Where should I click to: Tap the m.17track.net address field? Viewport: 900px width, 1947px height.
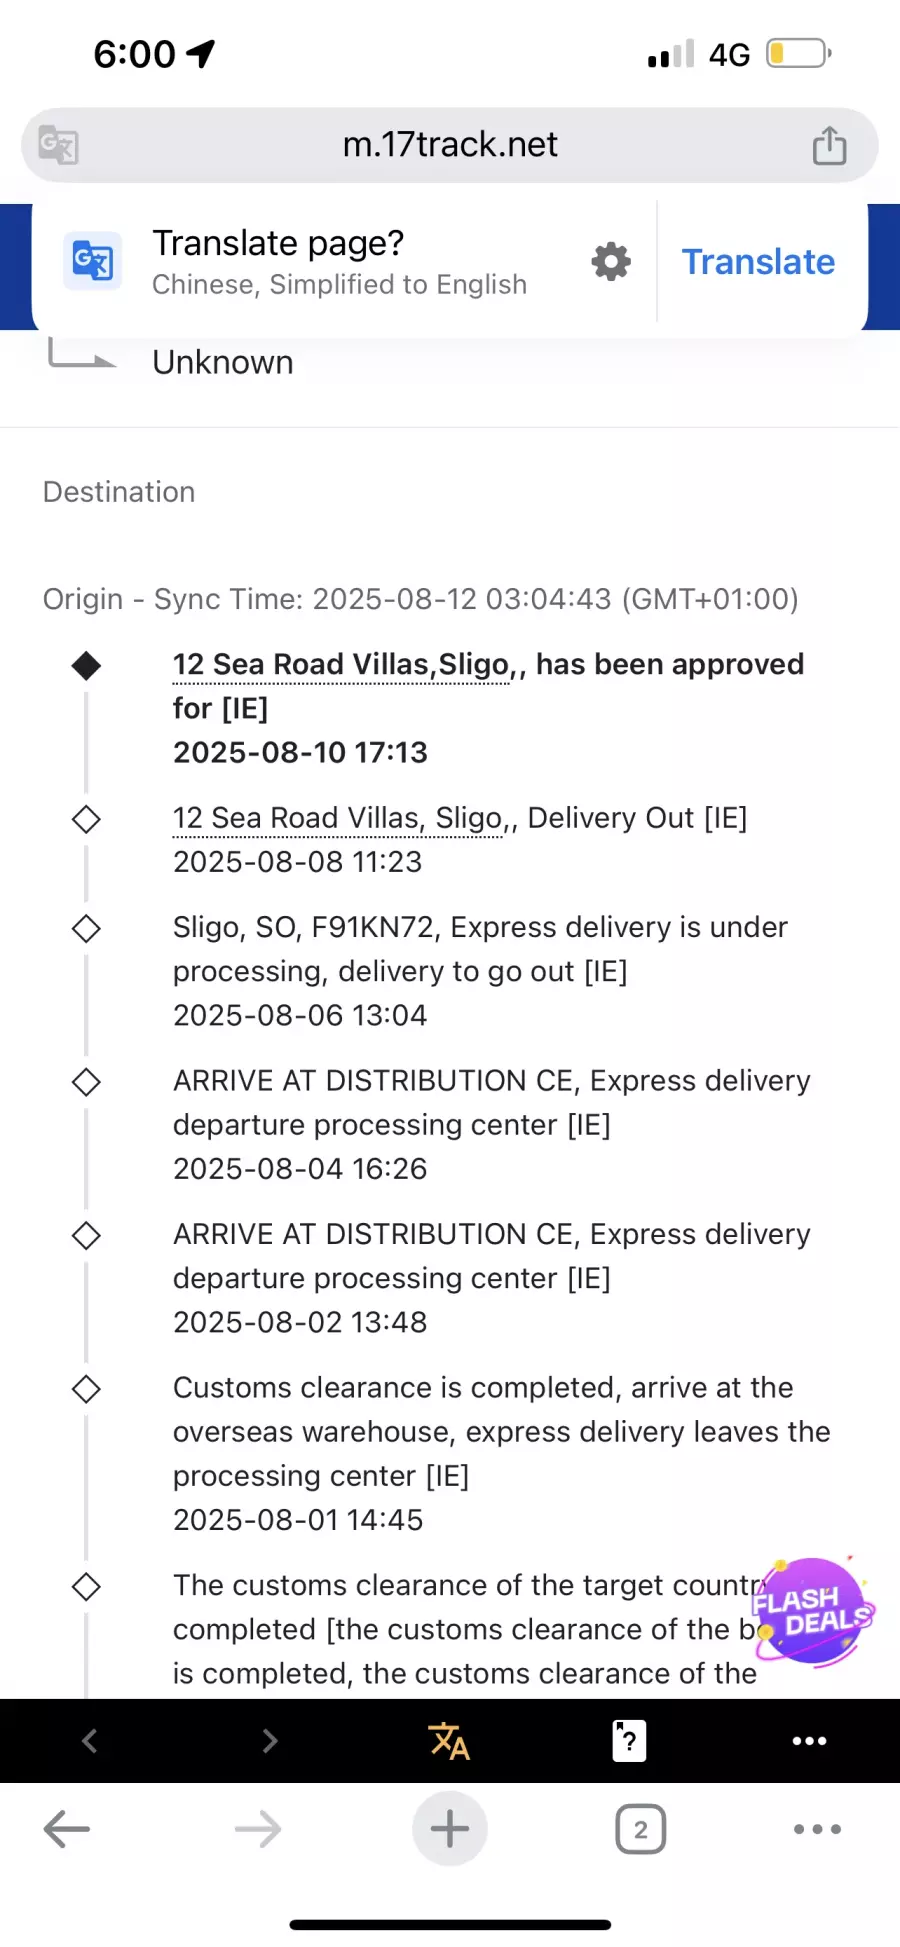point(450,145)
